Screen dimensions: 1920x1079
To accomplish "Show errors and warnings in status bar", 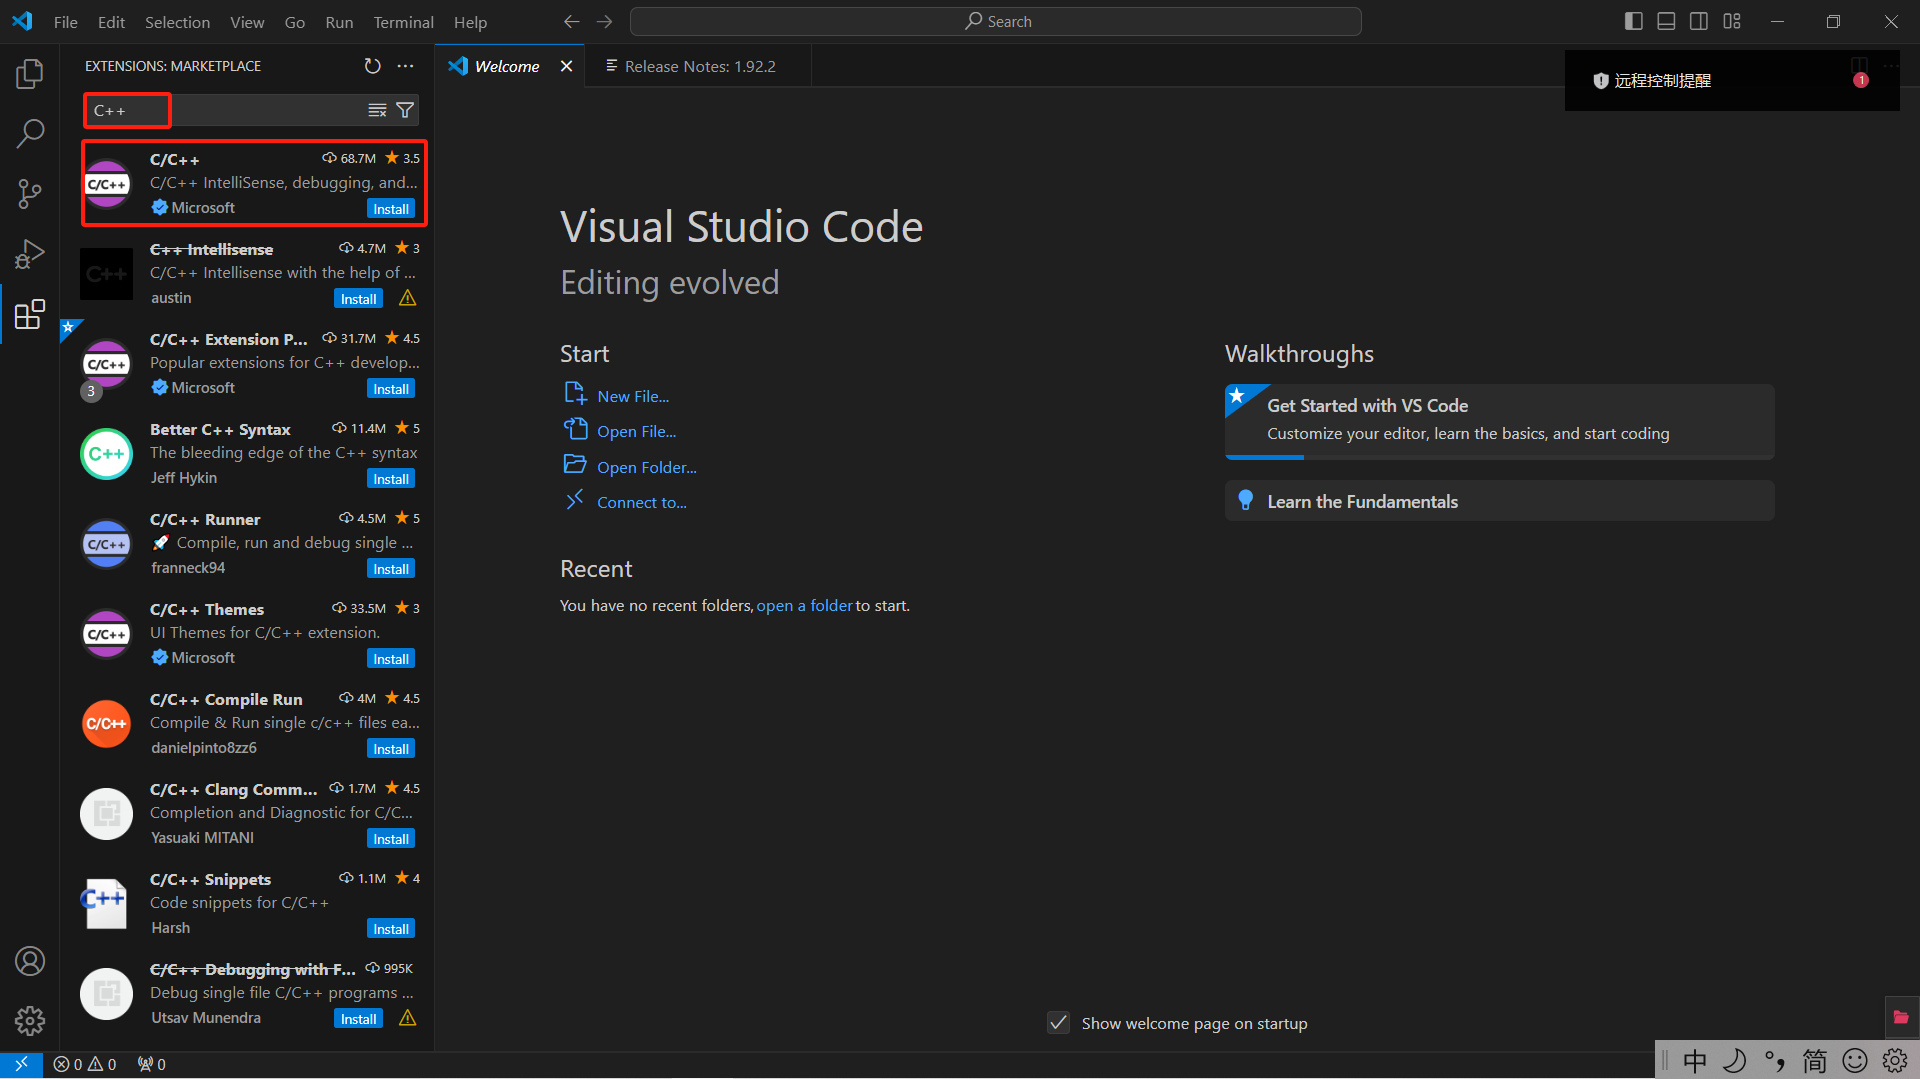I will [85, 1064].
